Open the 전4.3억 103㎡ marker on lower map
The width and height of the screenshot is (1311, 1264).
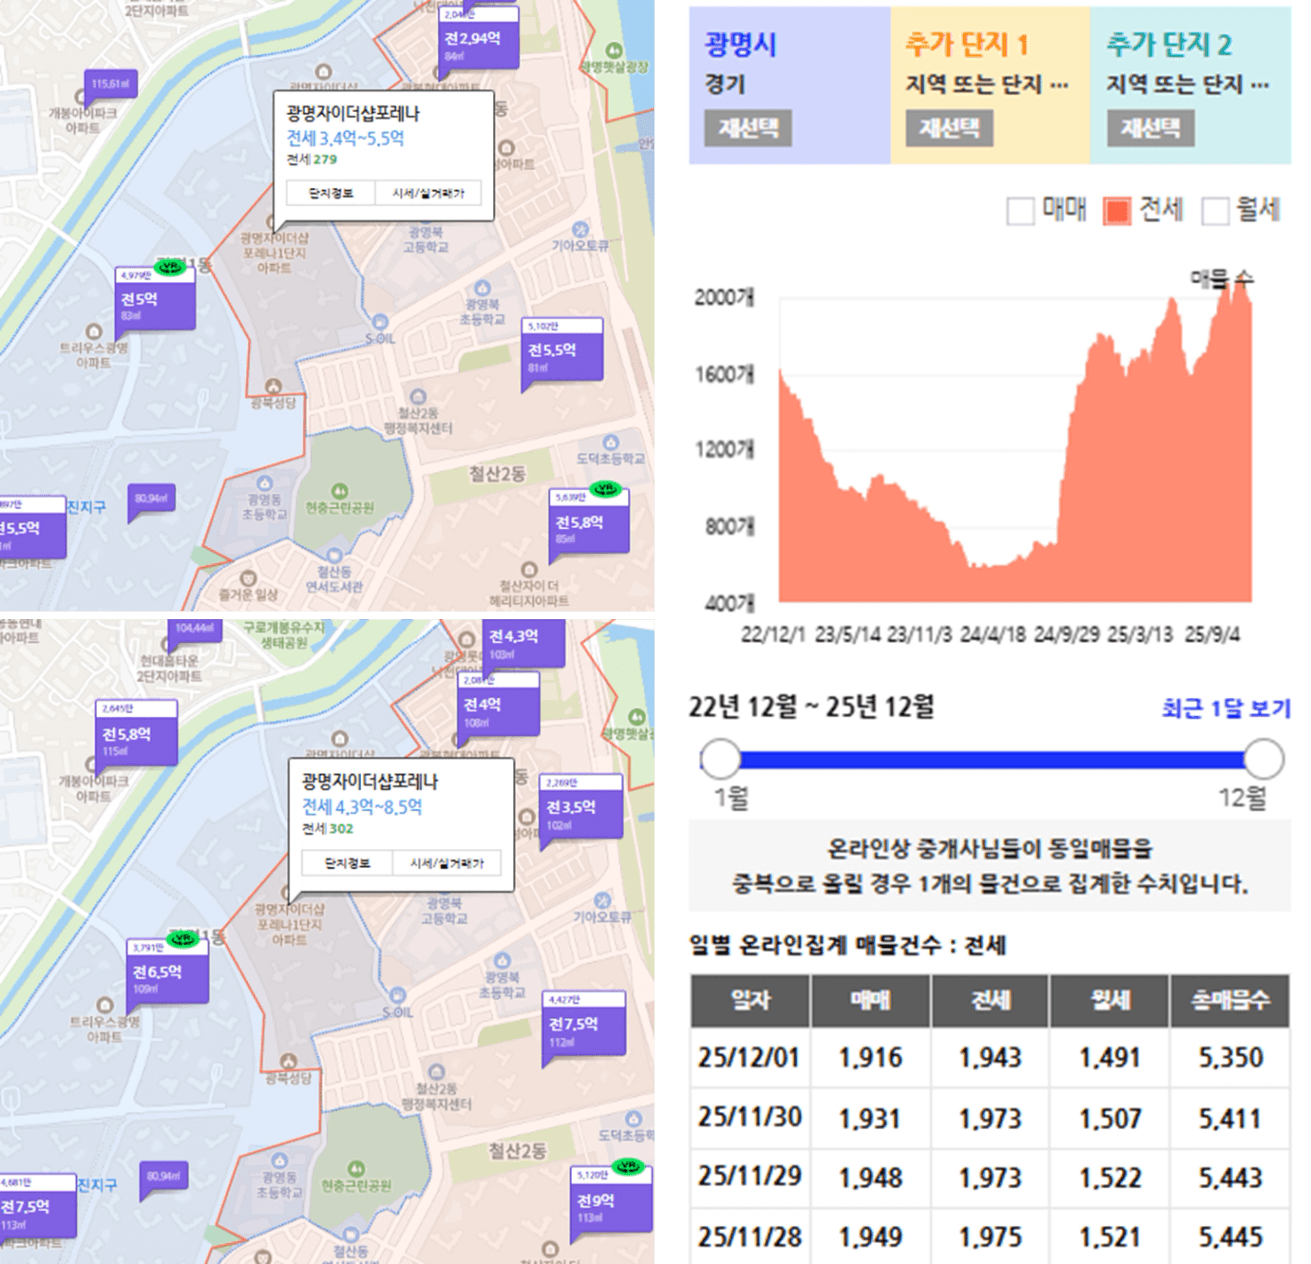tap(523, 641)
